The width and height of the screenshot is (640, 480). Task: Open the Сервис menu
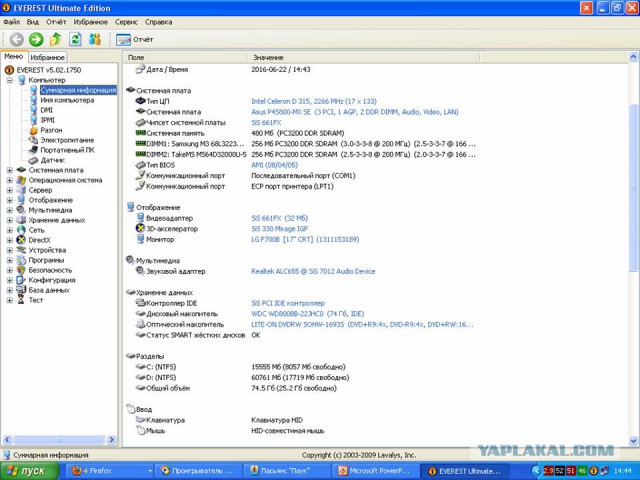[126, 22]
